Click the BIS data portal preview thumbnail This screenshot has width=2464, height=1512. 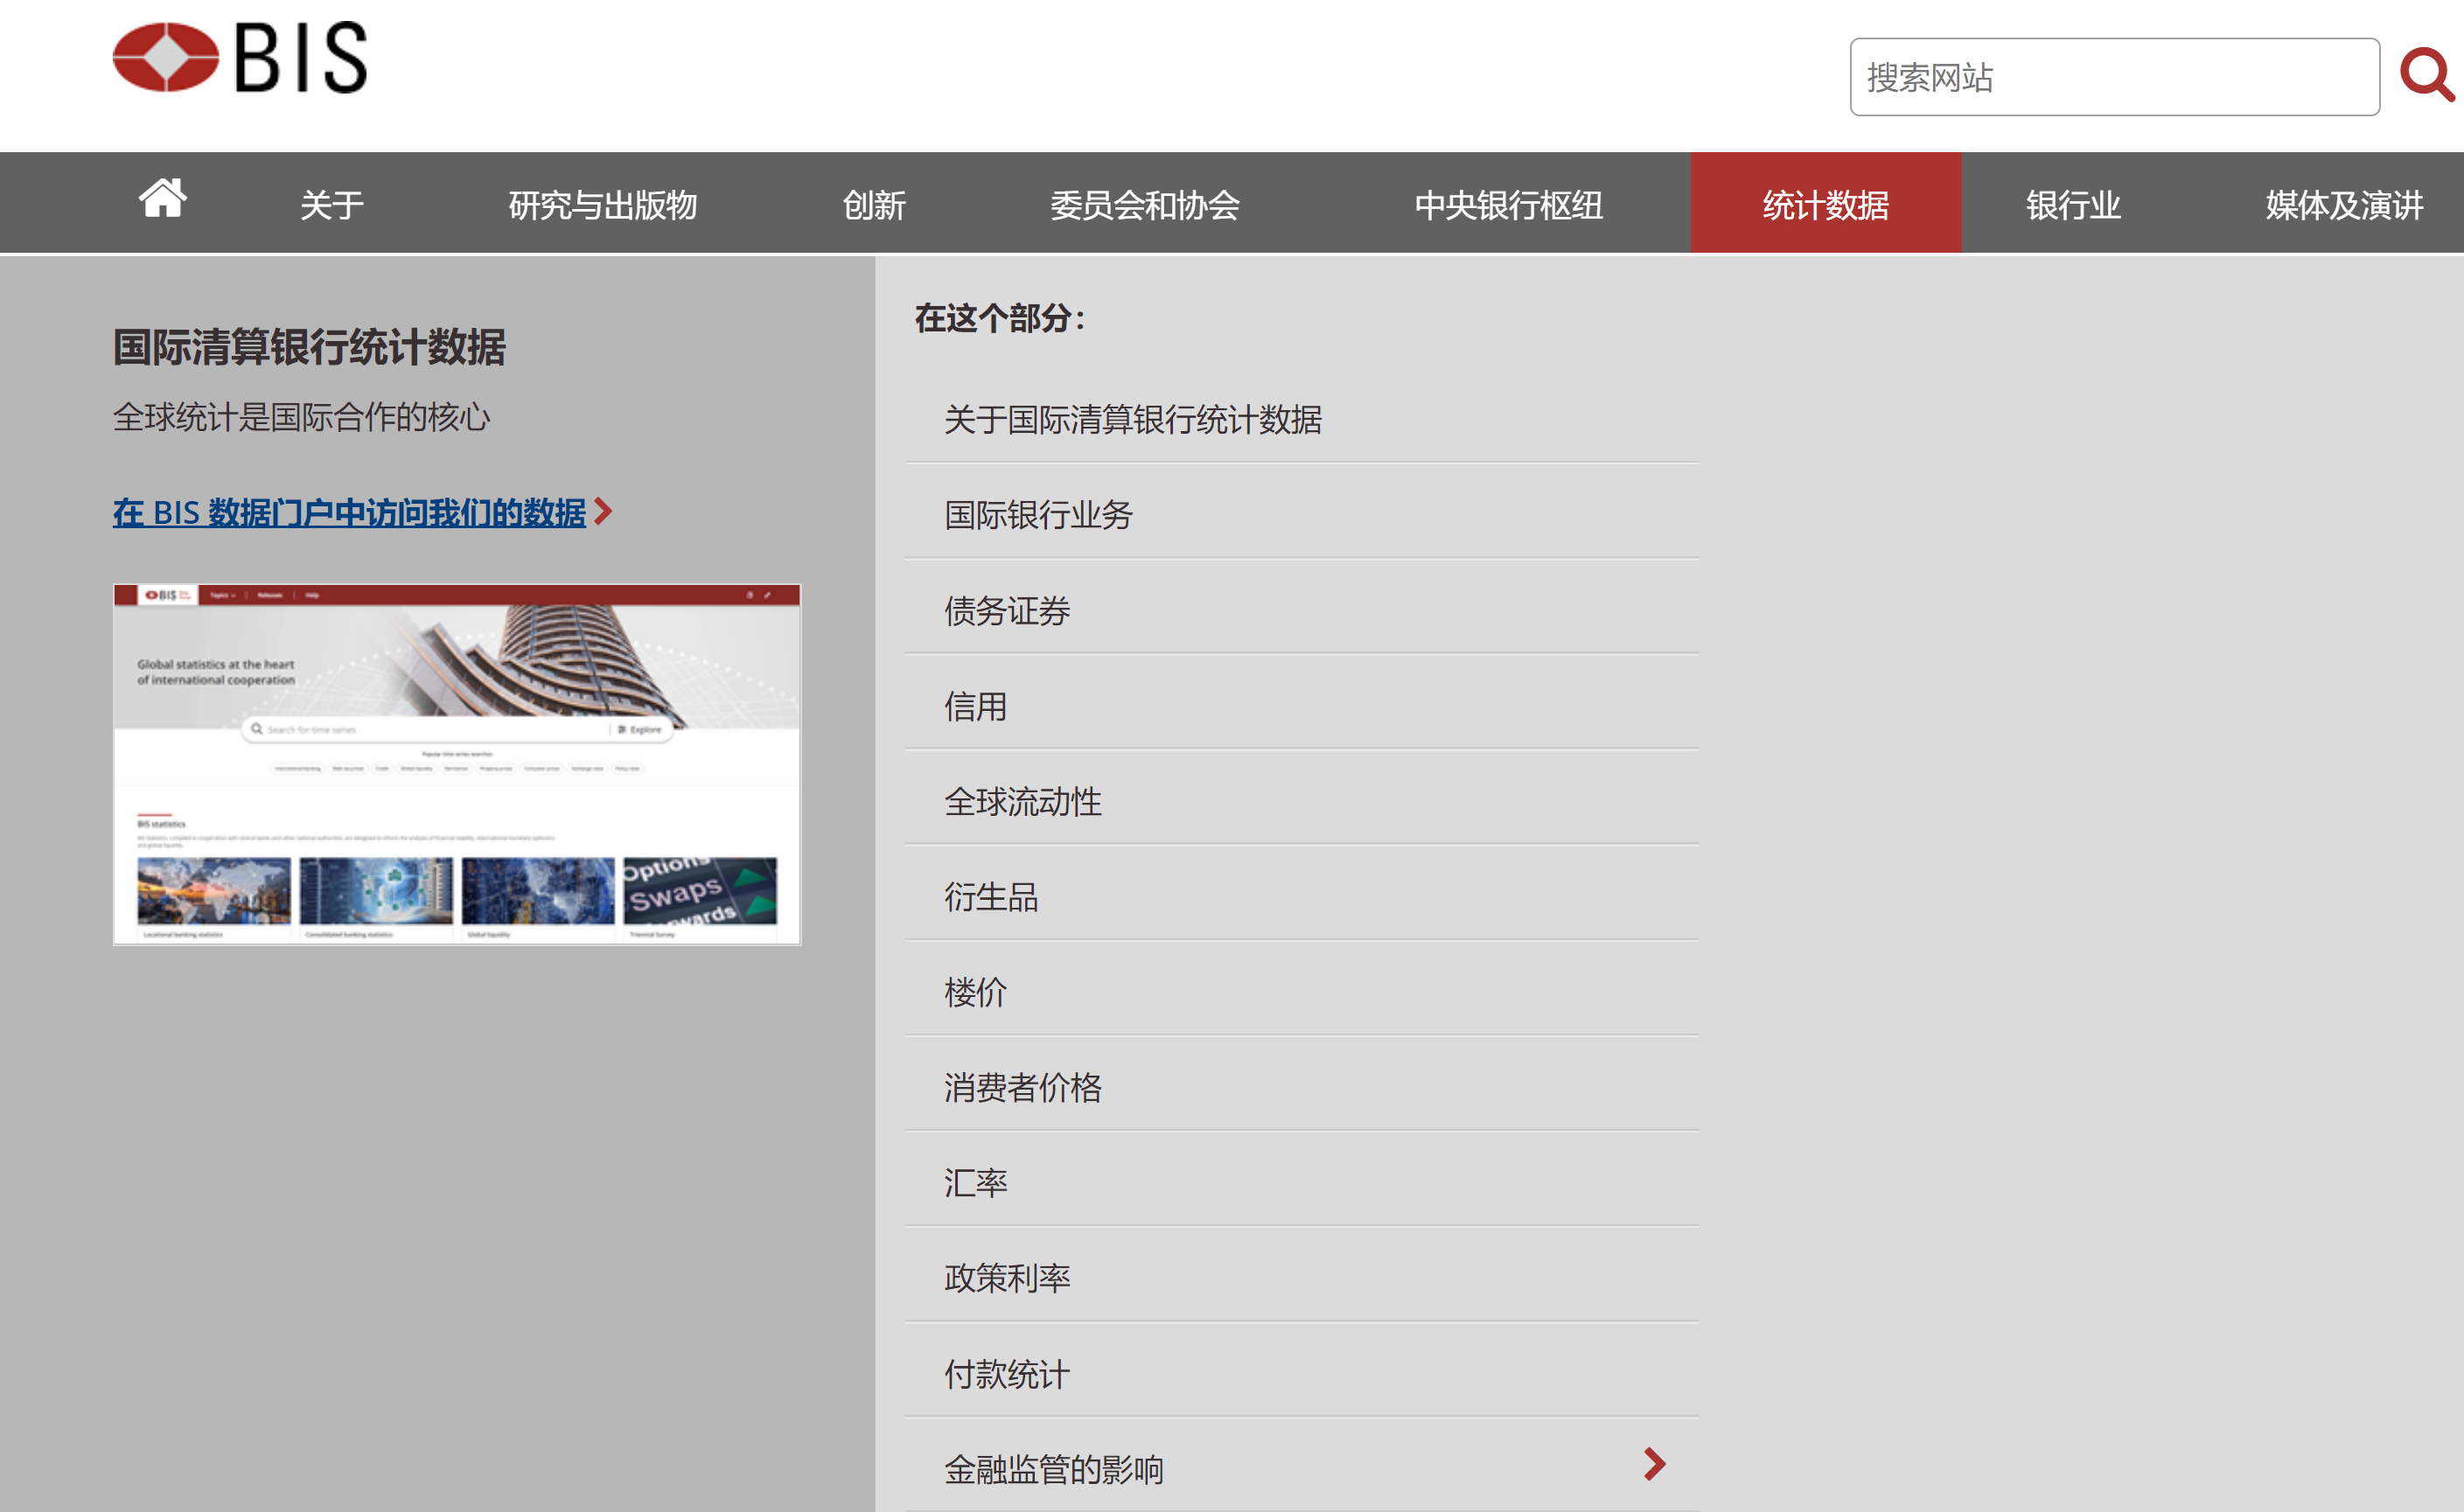click(457, 764)
